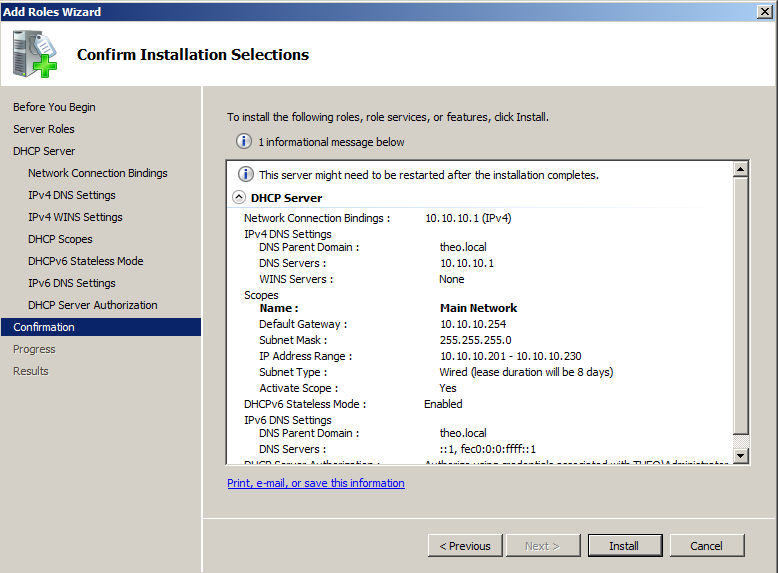Click the scrollbar down arrow
This screenshot has width=778, height=573.
pos(740,455)
